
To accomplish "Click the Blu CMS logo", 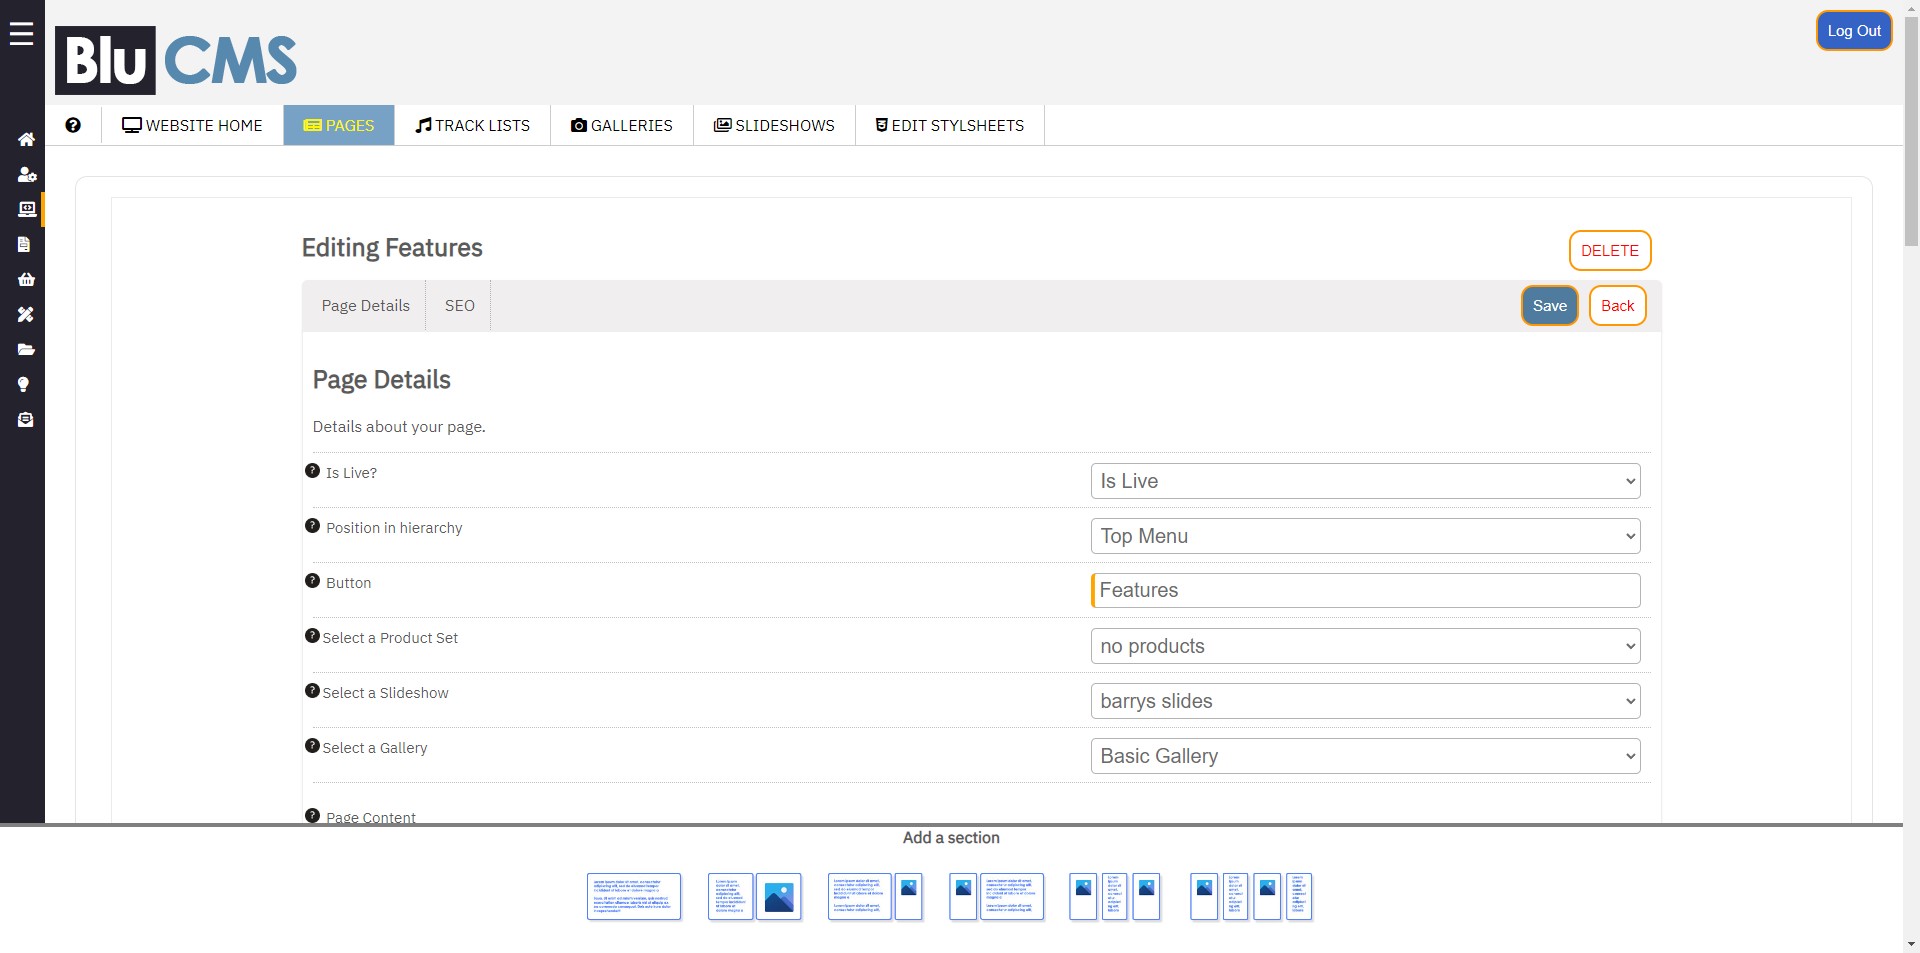I will click(176, 60).
